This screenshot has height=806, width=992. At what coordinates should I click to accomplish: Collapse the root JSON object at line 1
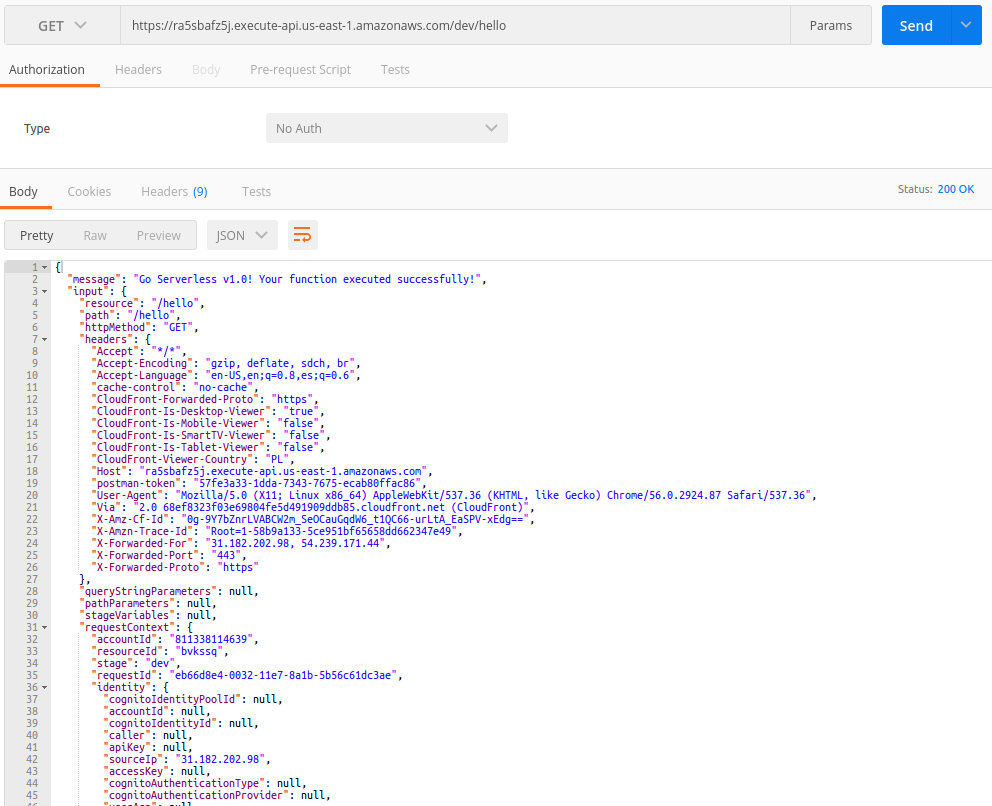(45, 267)
